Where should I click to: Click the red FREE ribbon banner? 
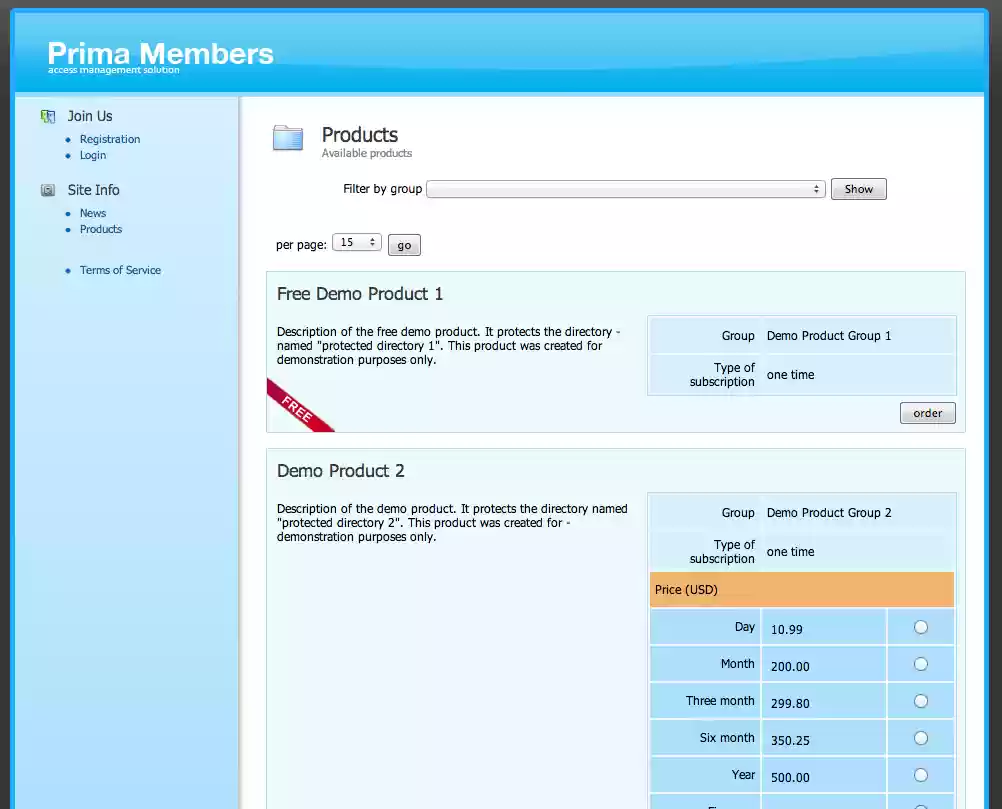click(x=299, y=404)
